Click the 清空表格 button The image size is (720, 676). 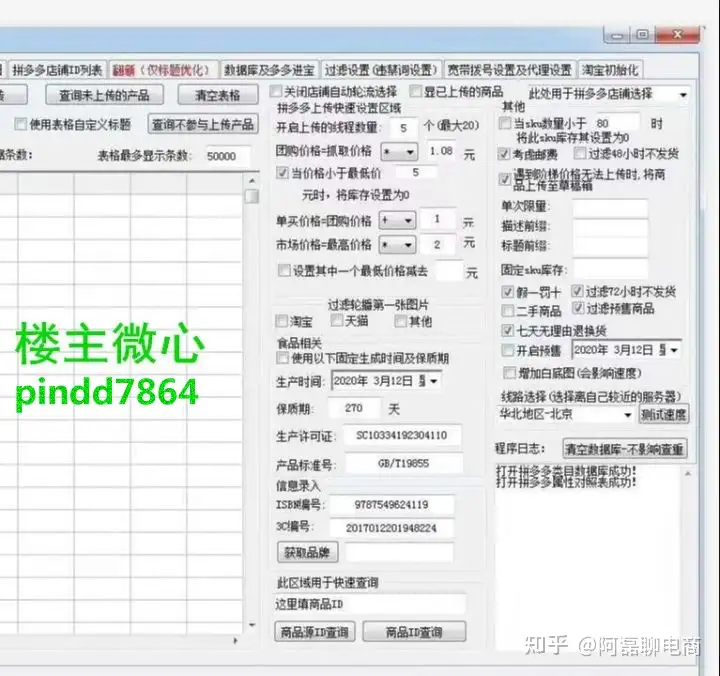[218, 95]
